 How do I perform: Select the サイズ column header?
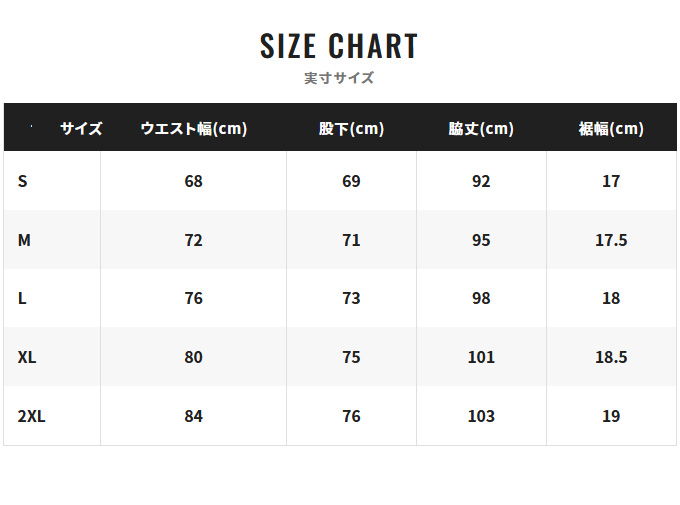pyautogui.click(x=81, y=128)
